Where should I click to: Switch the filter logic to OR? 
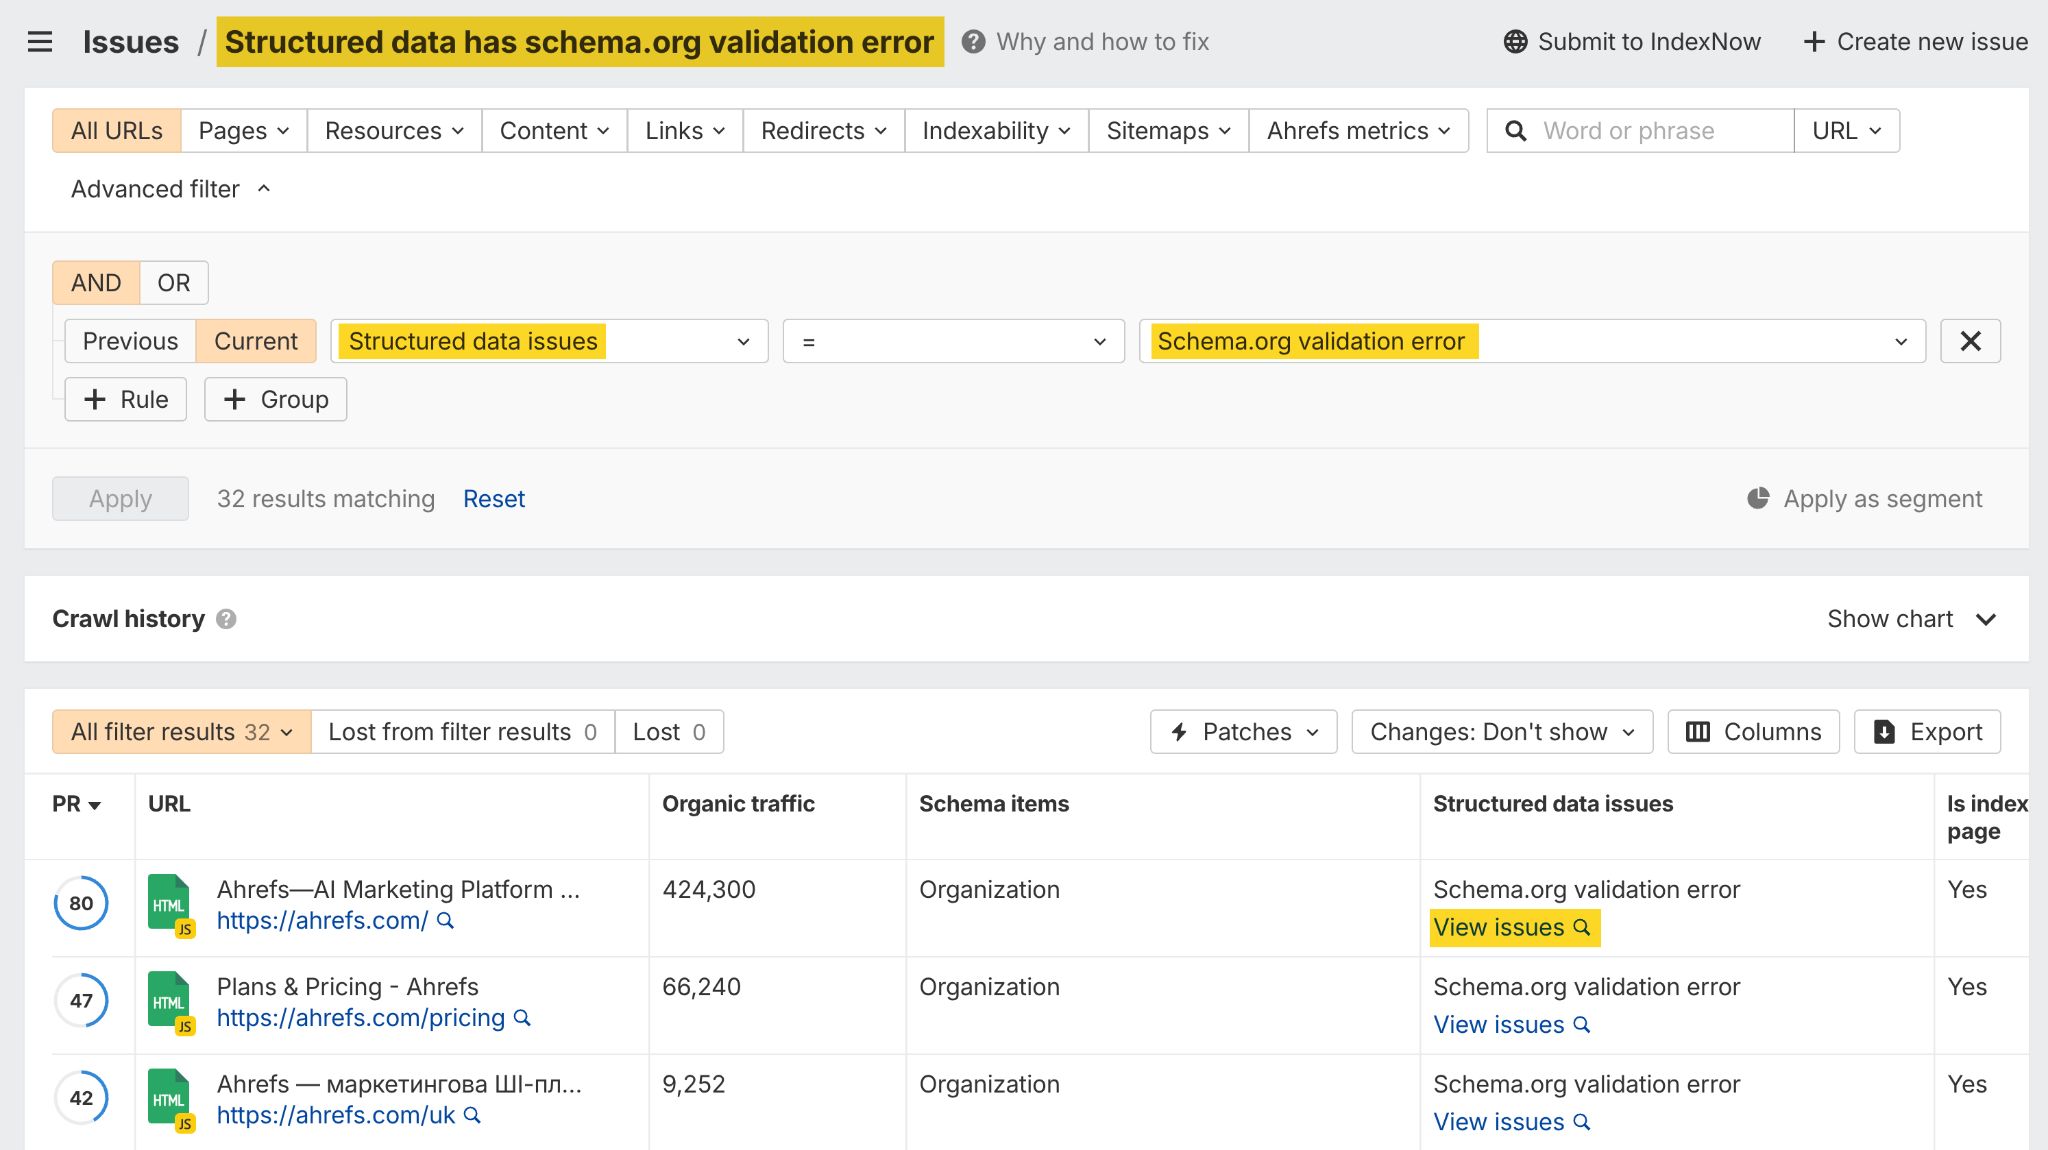(x=172, y=282)
